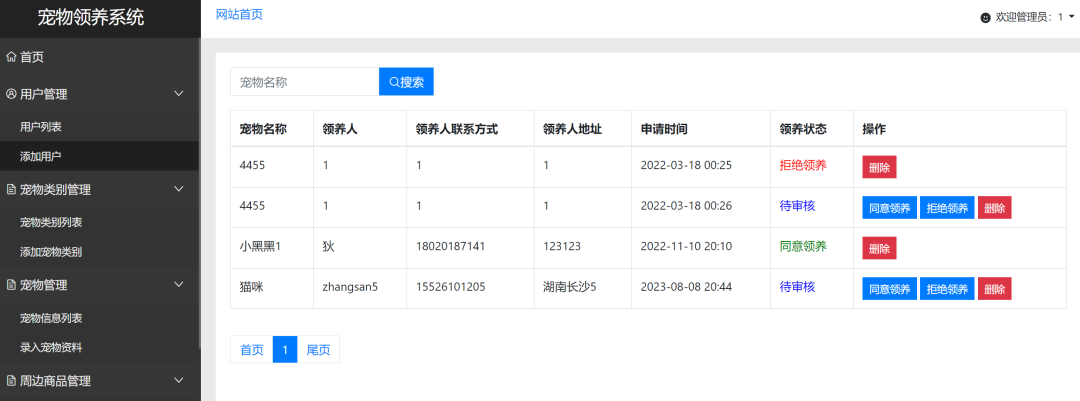The image size is (1080, 401).
Task: Click the document icon beside 宠物管理
Action: (11, 285)
